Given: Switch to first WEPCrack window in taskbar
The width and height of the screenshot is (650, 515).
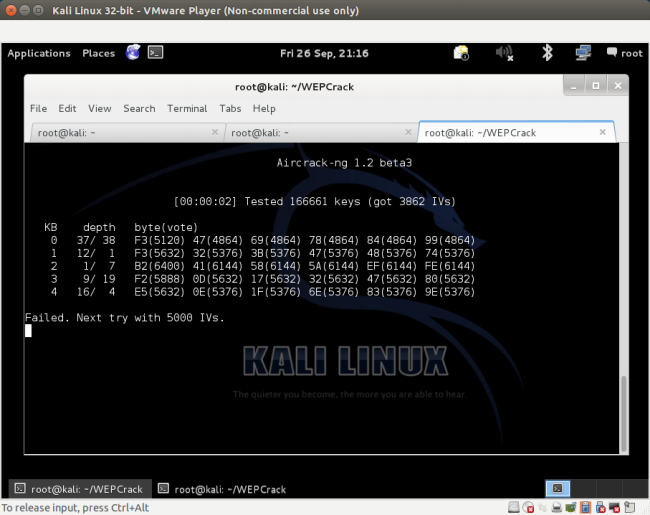Looking at the screenshot, I should click(x=78, y=489).
